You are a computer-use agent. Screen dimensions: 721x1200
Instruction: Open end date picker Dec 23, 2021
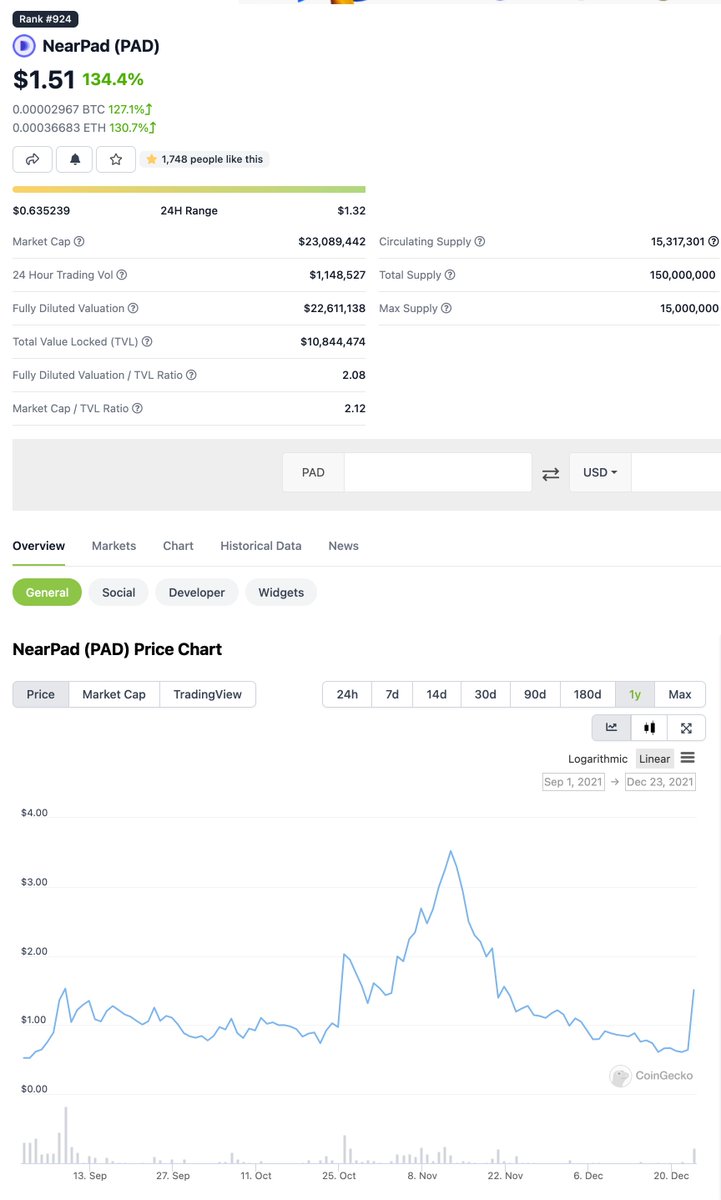point(660,782)
